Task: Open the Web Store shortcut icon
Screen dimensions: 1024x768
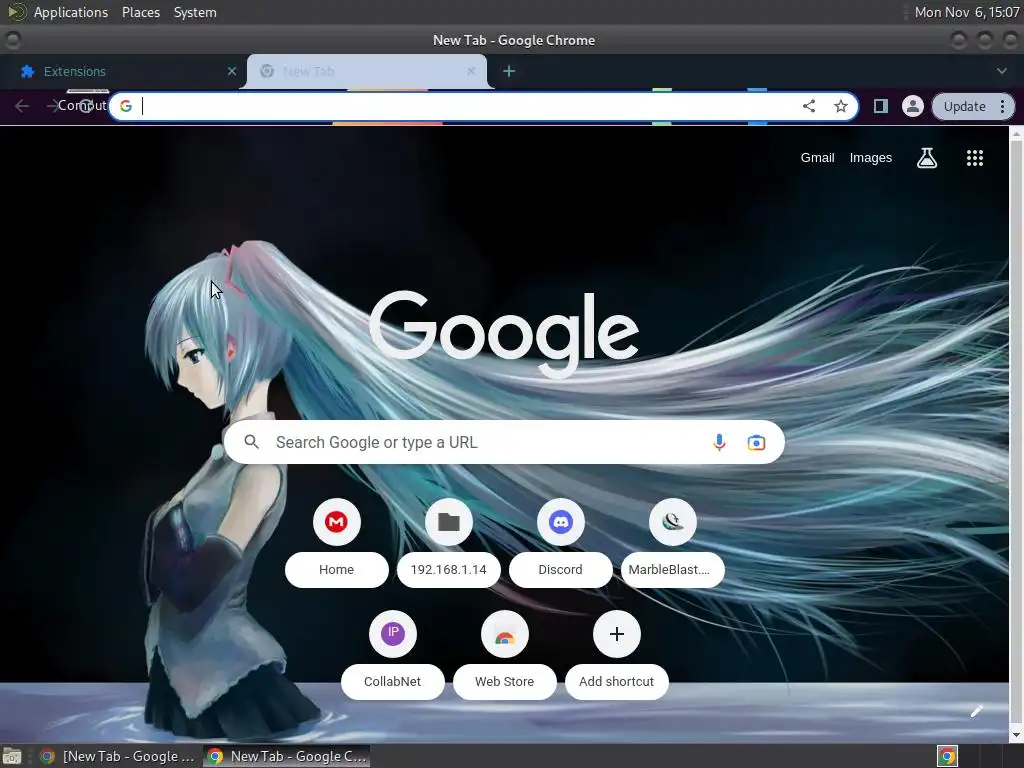Action: pyautogui.click(x=504, y=633)
